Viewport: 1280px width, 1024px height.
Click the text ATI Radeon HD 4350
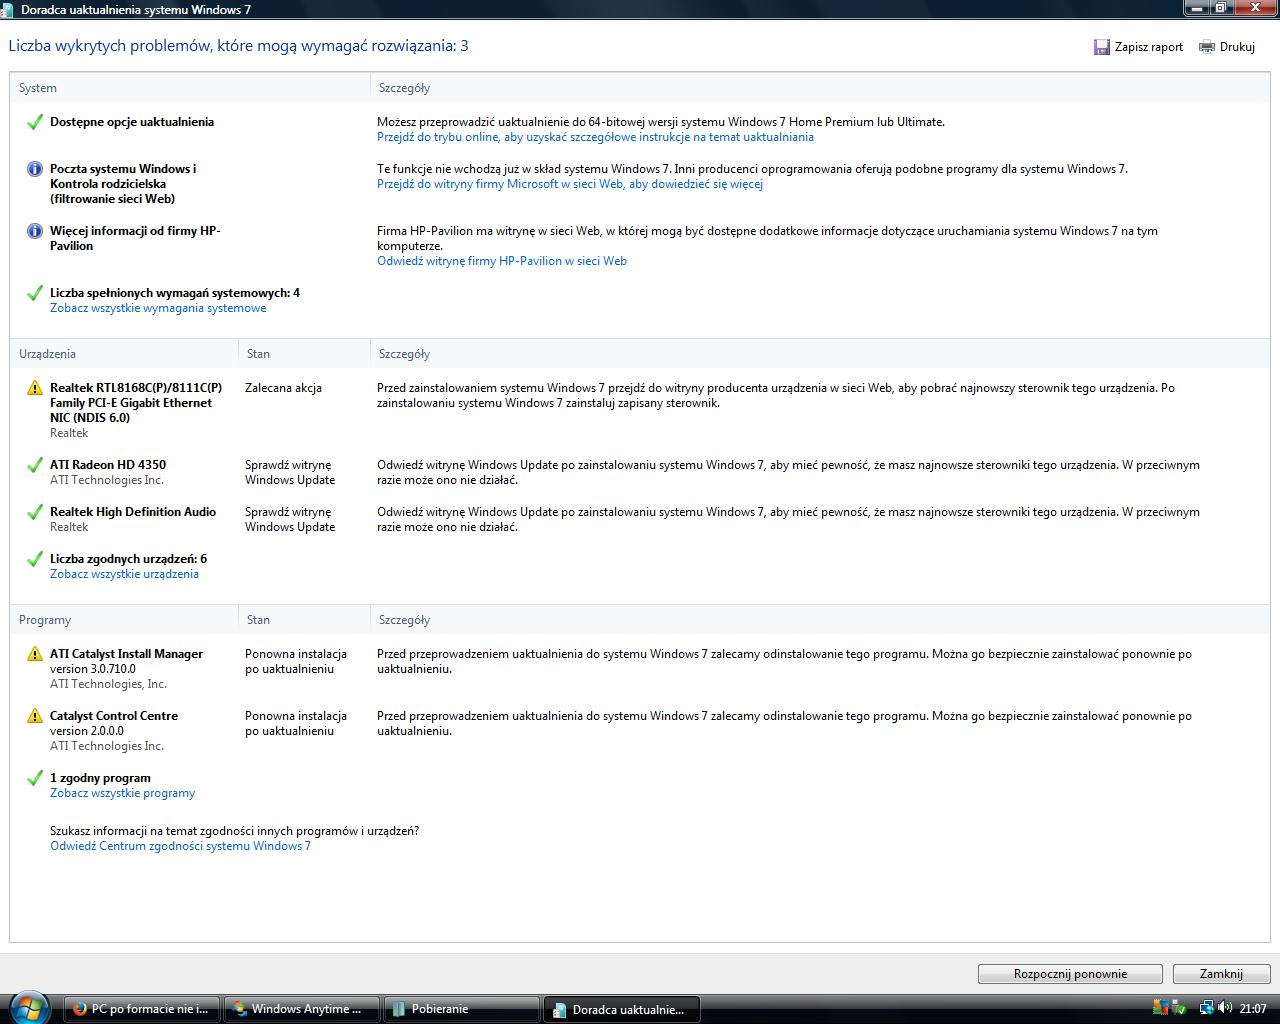tap(108, 465)
